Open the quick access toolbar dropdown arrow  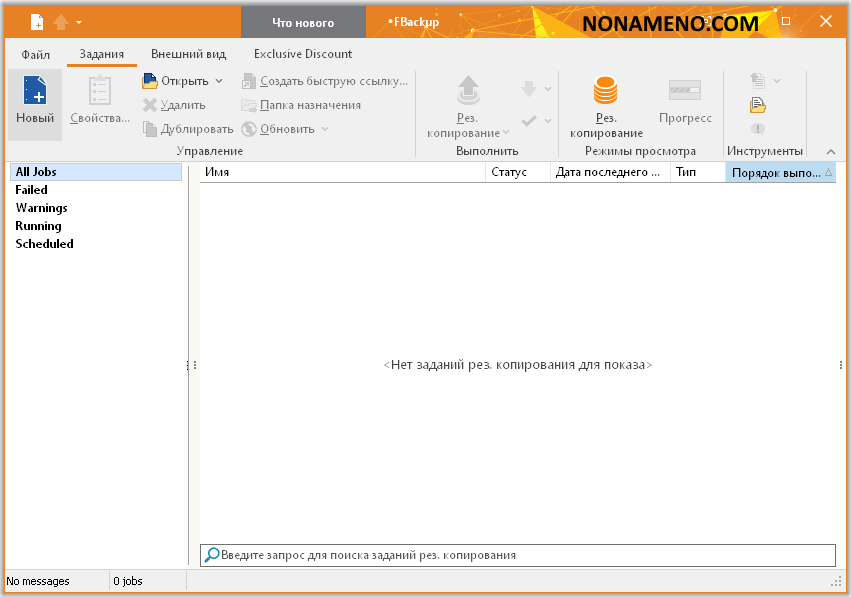pyautogui.click(x=79, y=22)
